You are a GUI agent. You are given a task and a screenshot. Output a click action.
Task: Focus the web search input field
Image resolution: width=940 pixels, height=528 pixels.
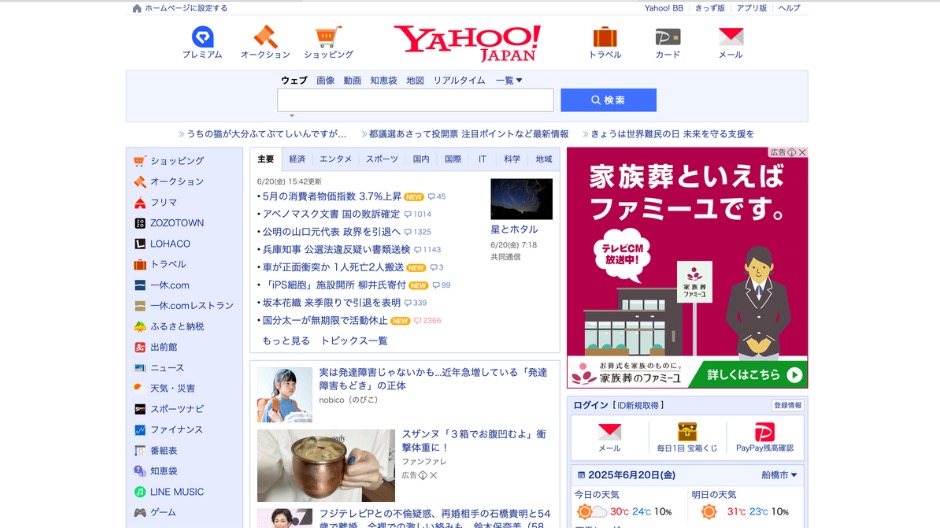click(415, 100)
